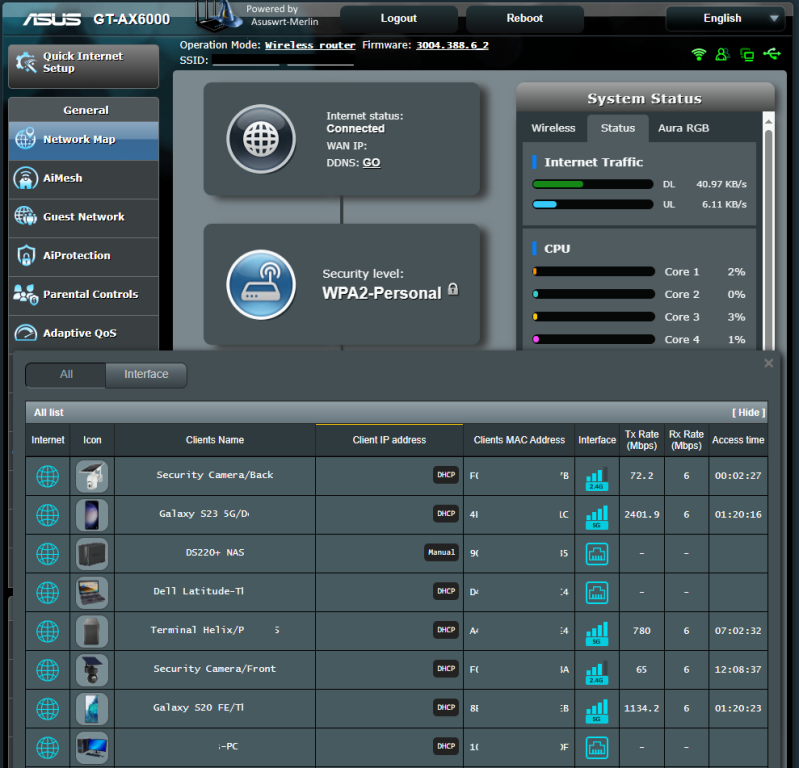The image size is (799, 768).
Task: Click wired interface icon for DS220+ NAS
Action: click(597, 554)
